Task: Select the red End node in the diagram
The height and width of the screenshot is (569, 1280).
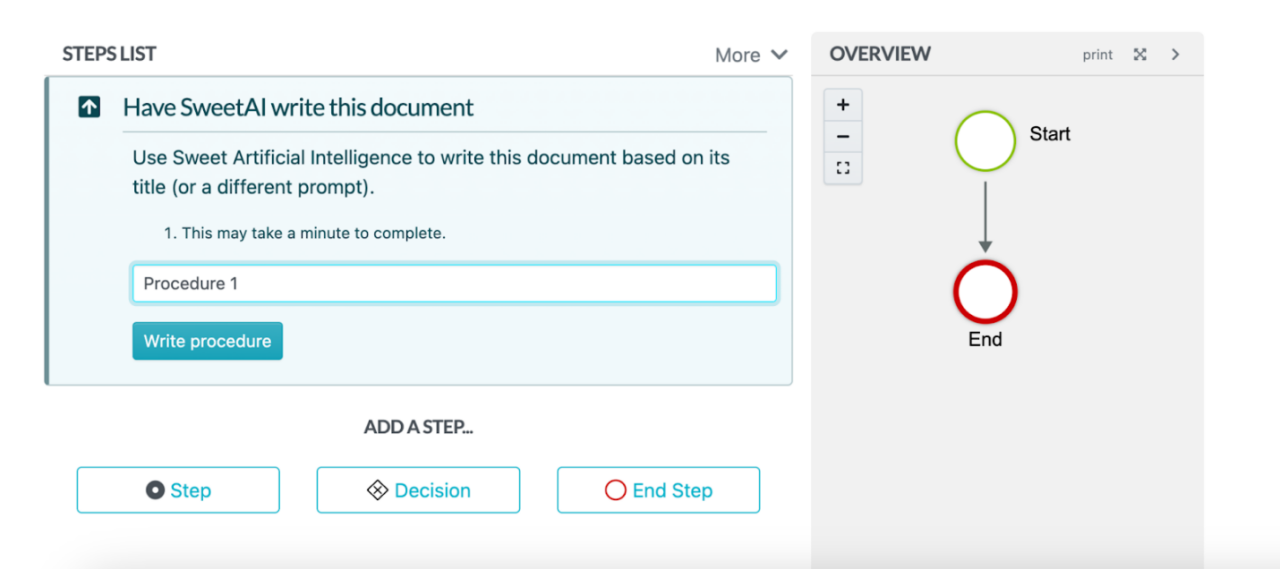Action: point(985,292)
